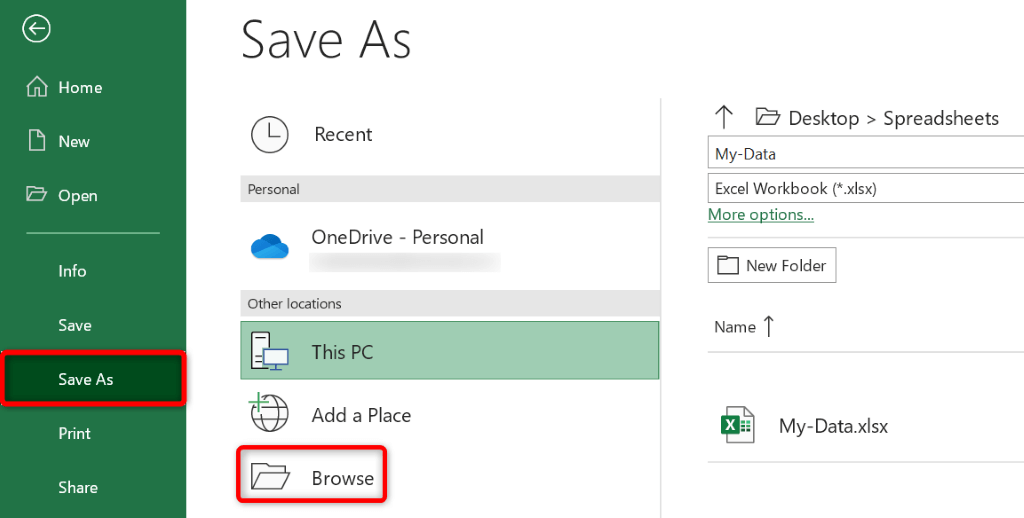This screenshot has width=1024, height=518.
Task: Click the Home house icon
Action: click(x=37, y=88)
